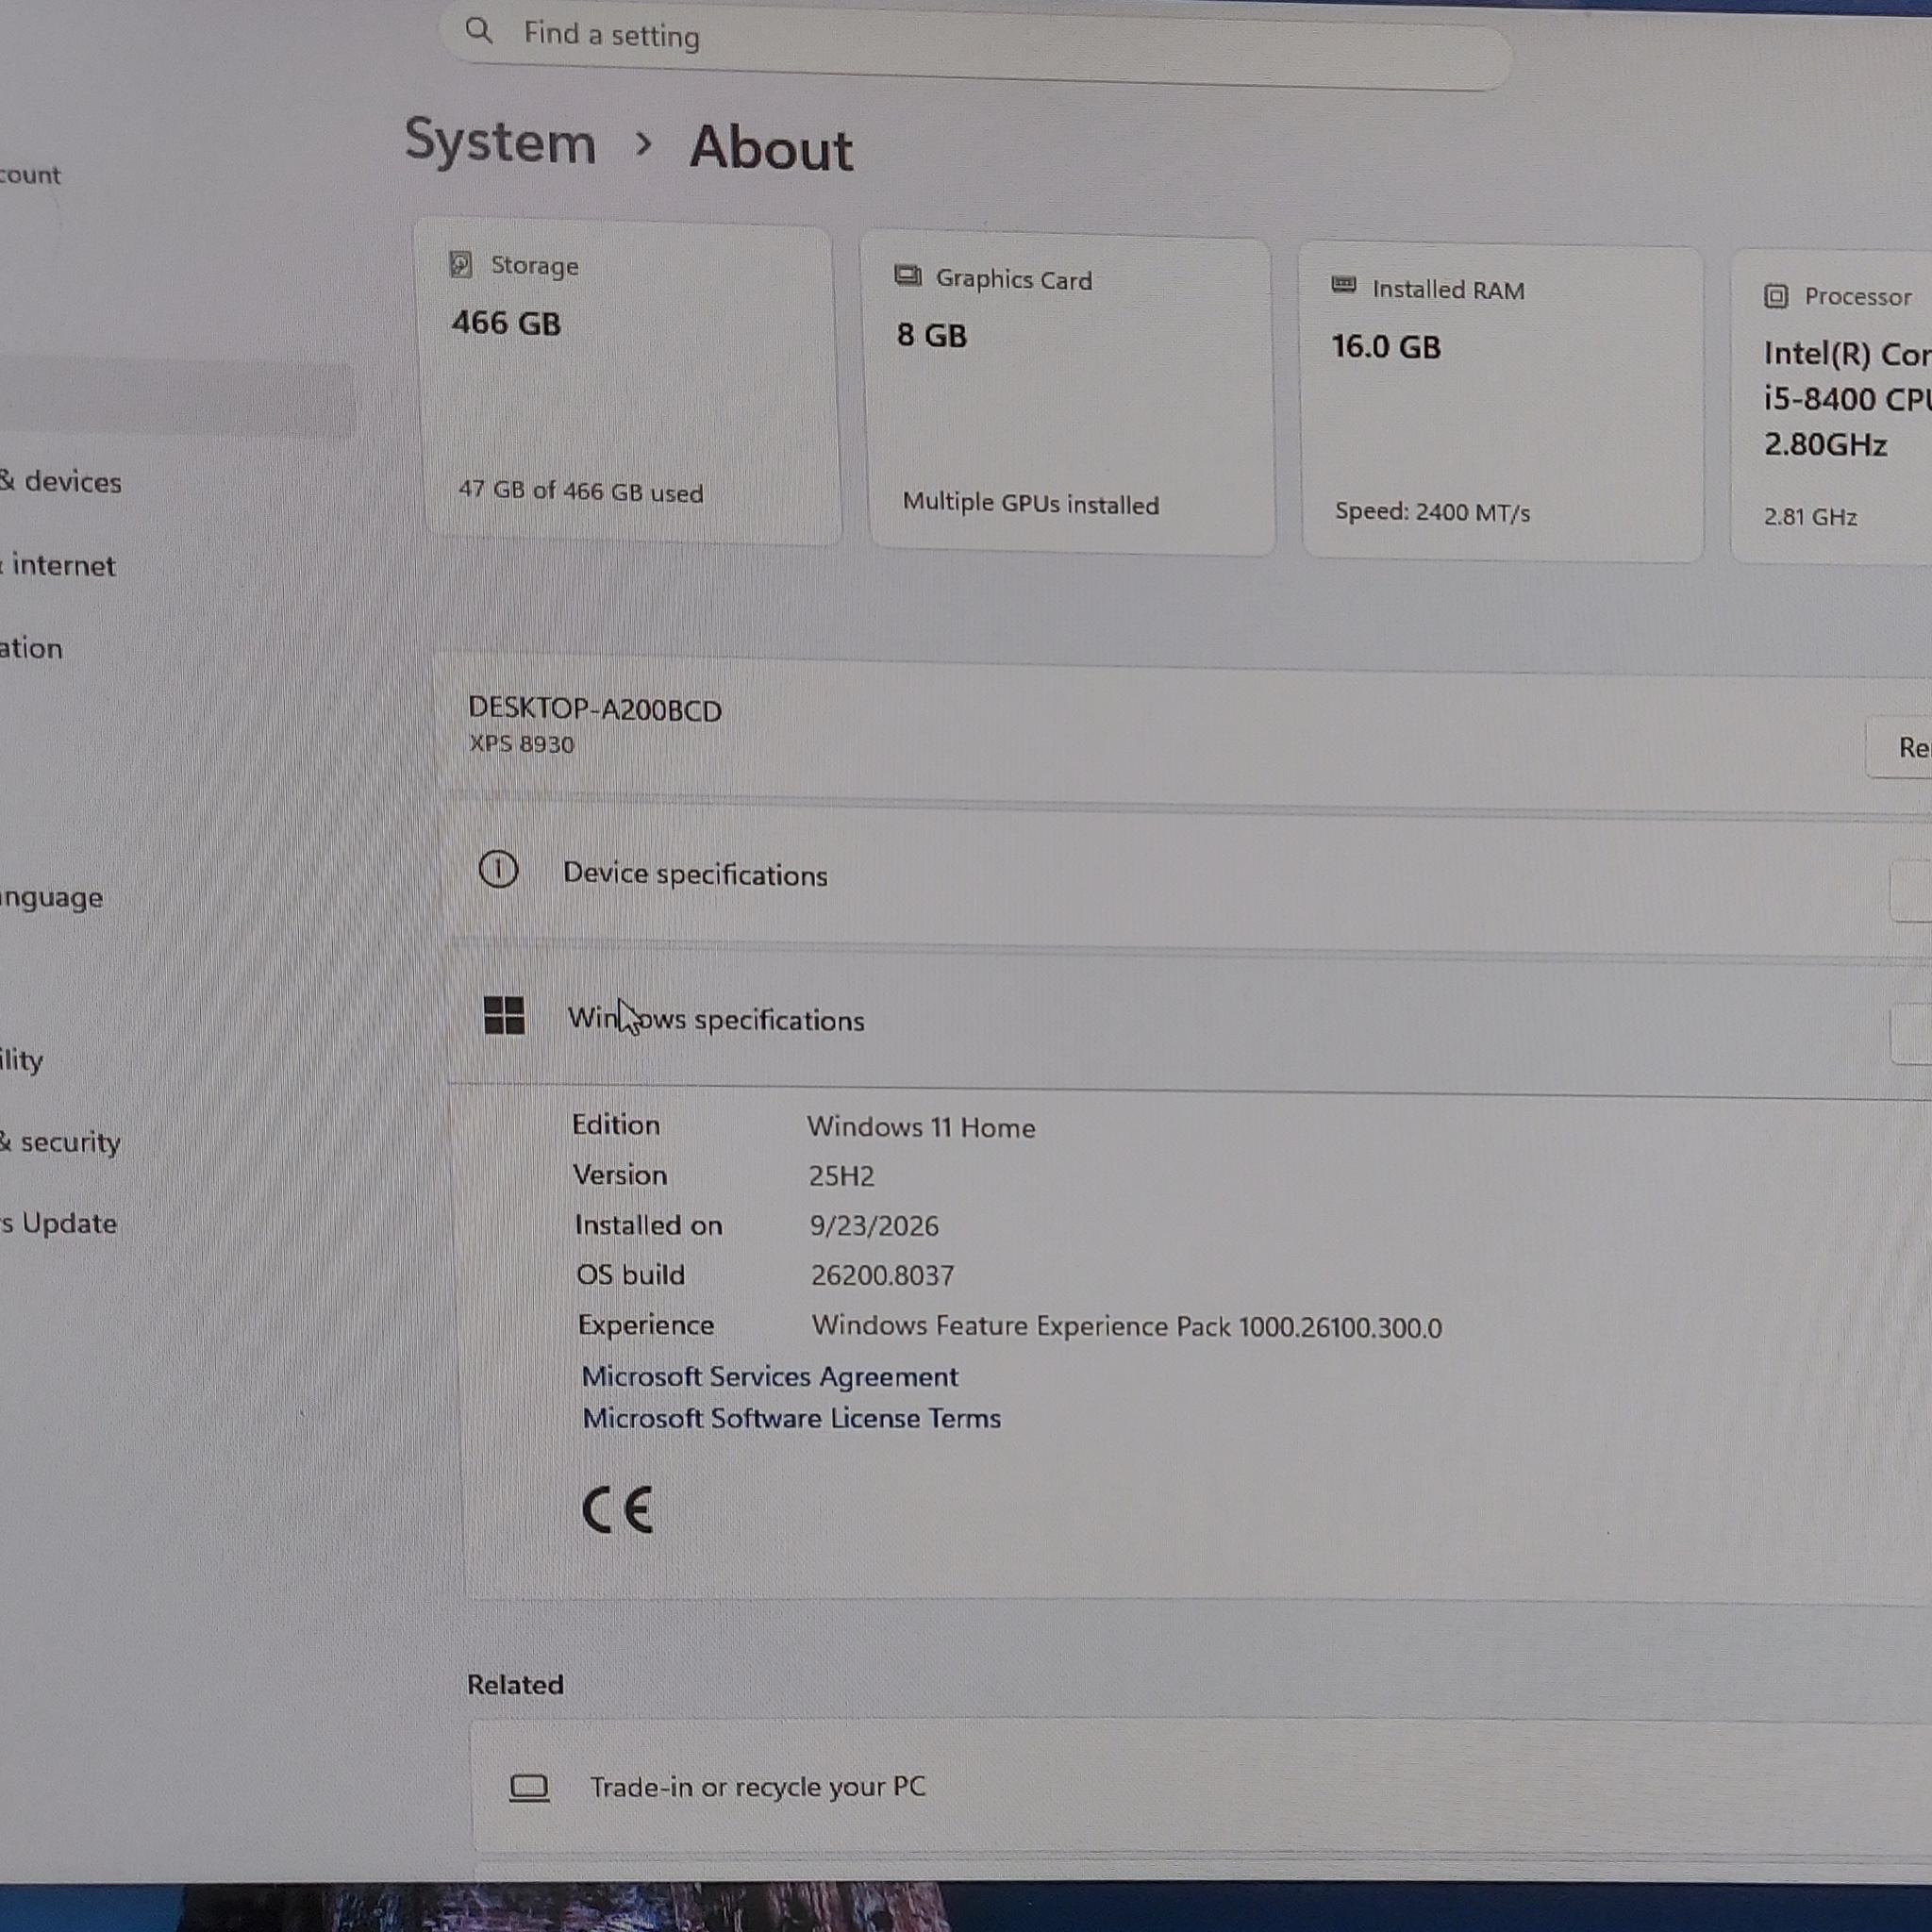1932x1932 pixels.
Task: Select OS build 26200.8037 value
Action: (882, 1275)
